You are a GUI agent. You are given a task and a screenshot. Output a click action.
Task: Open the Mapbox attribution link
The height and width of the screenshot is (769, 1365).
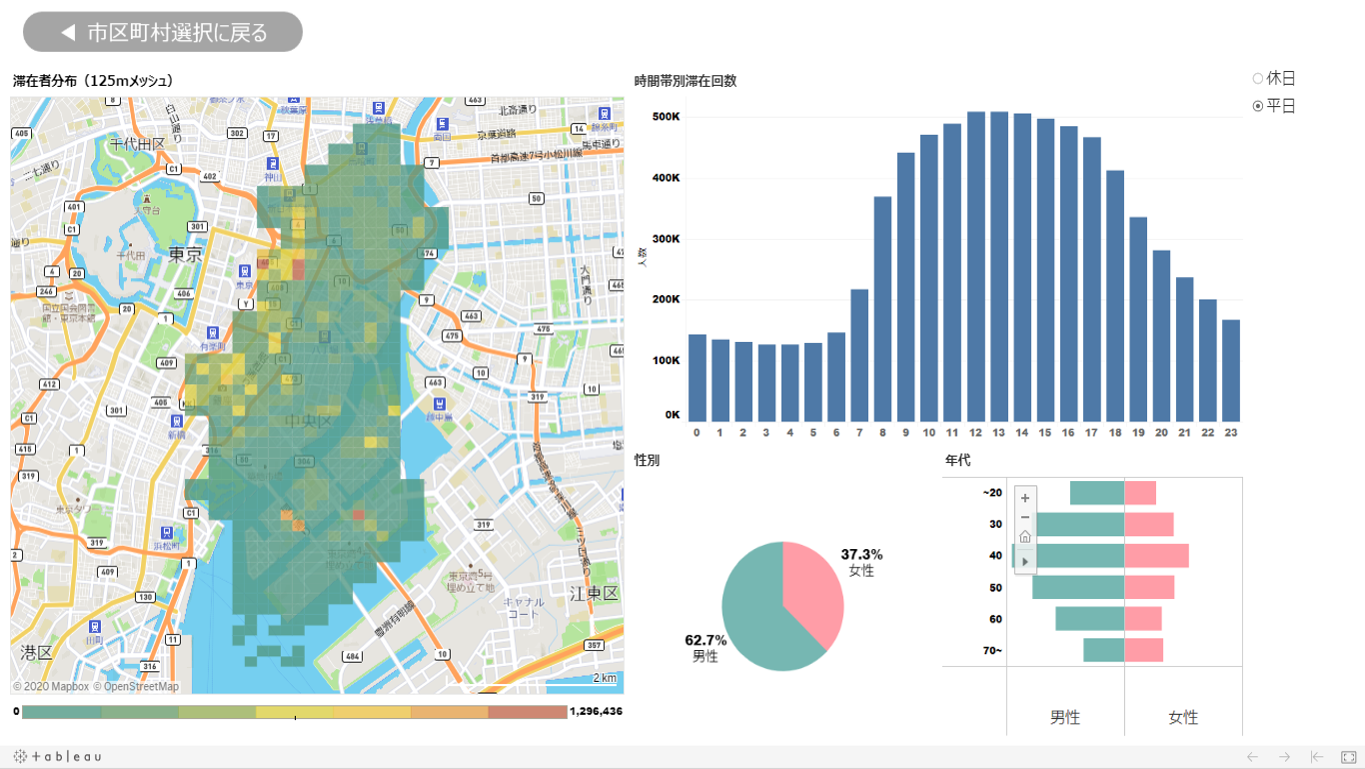point(51,687)
